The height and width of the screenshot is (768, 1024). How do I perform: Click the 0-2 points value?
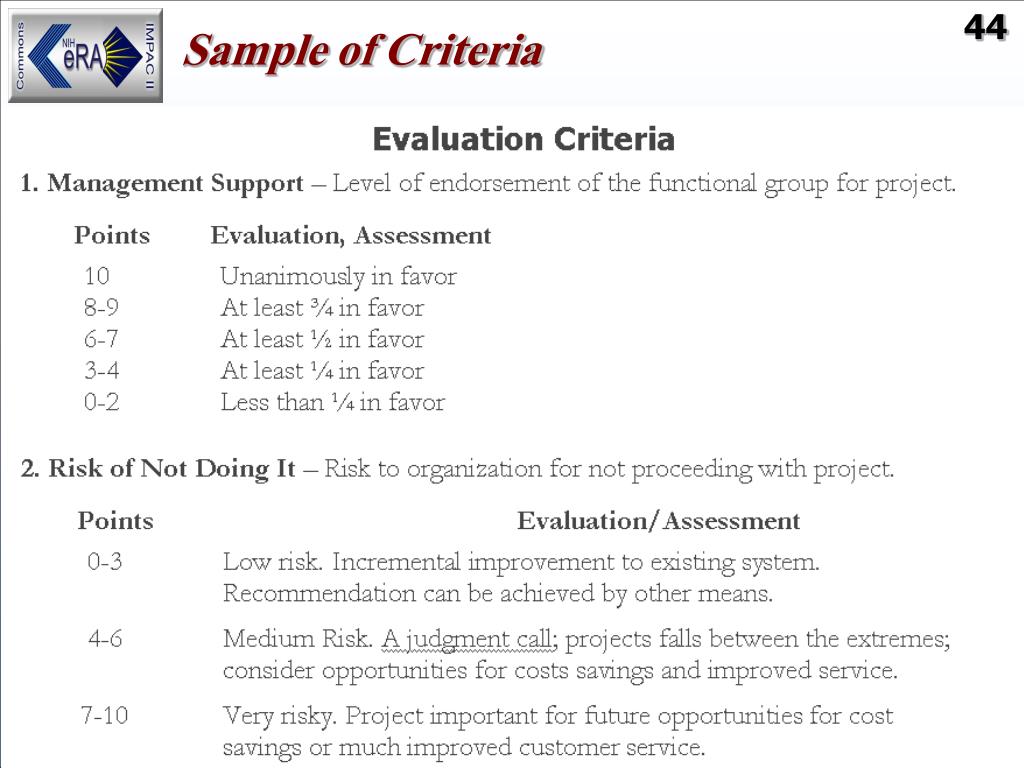pos(102,402)
